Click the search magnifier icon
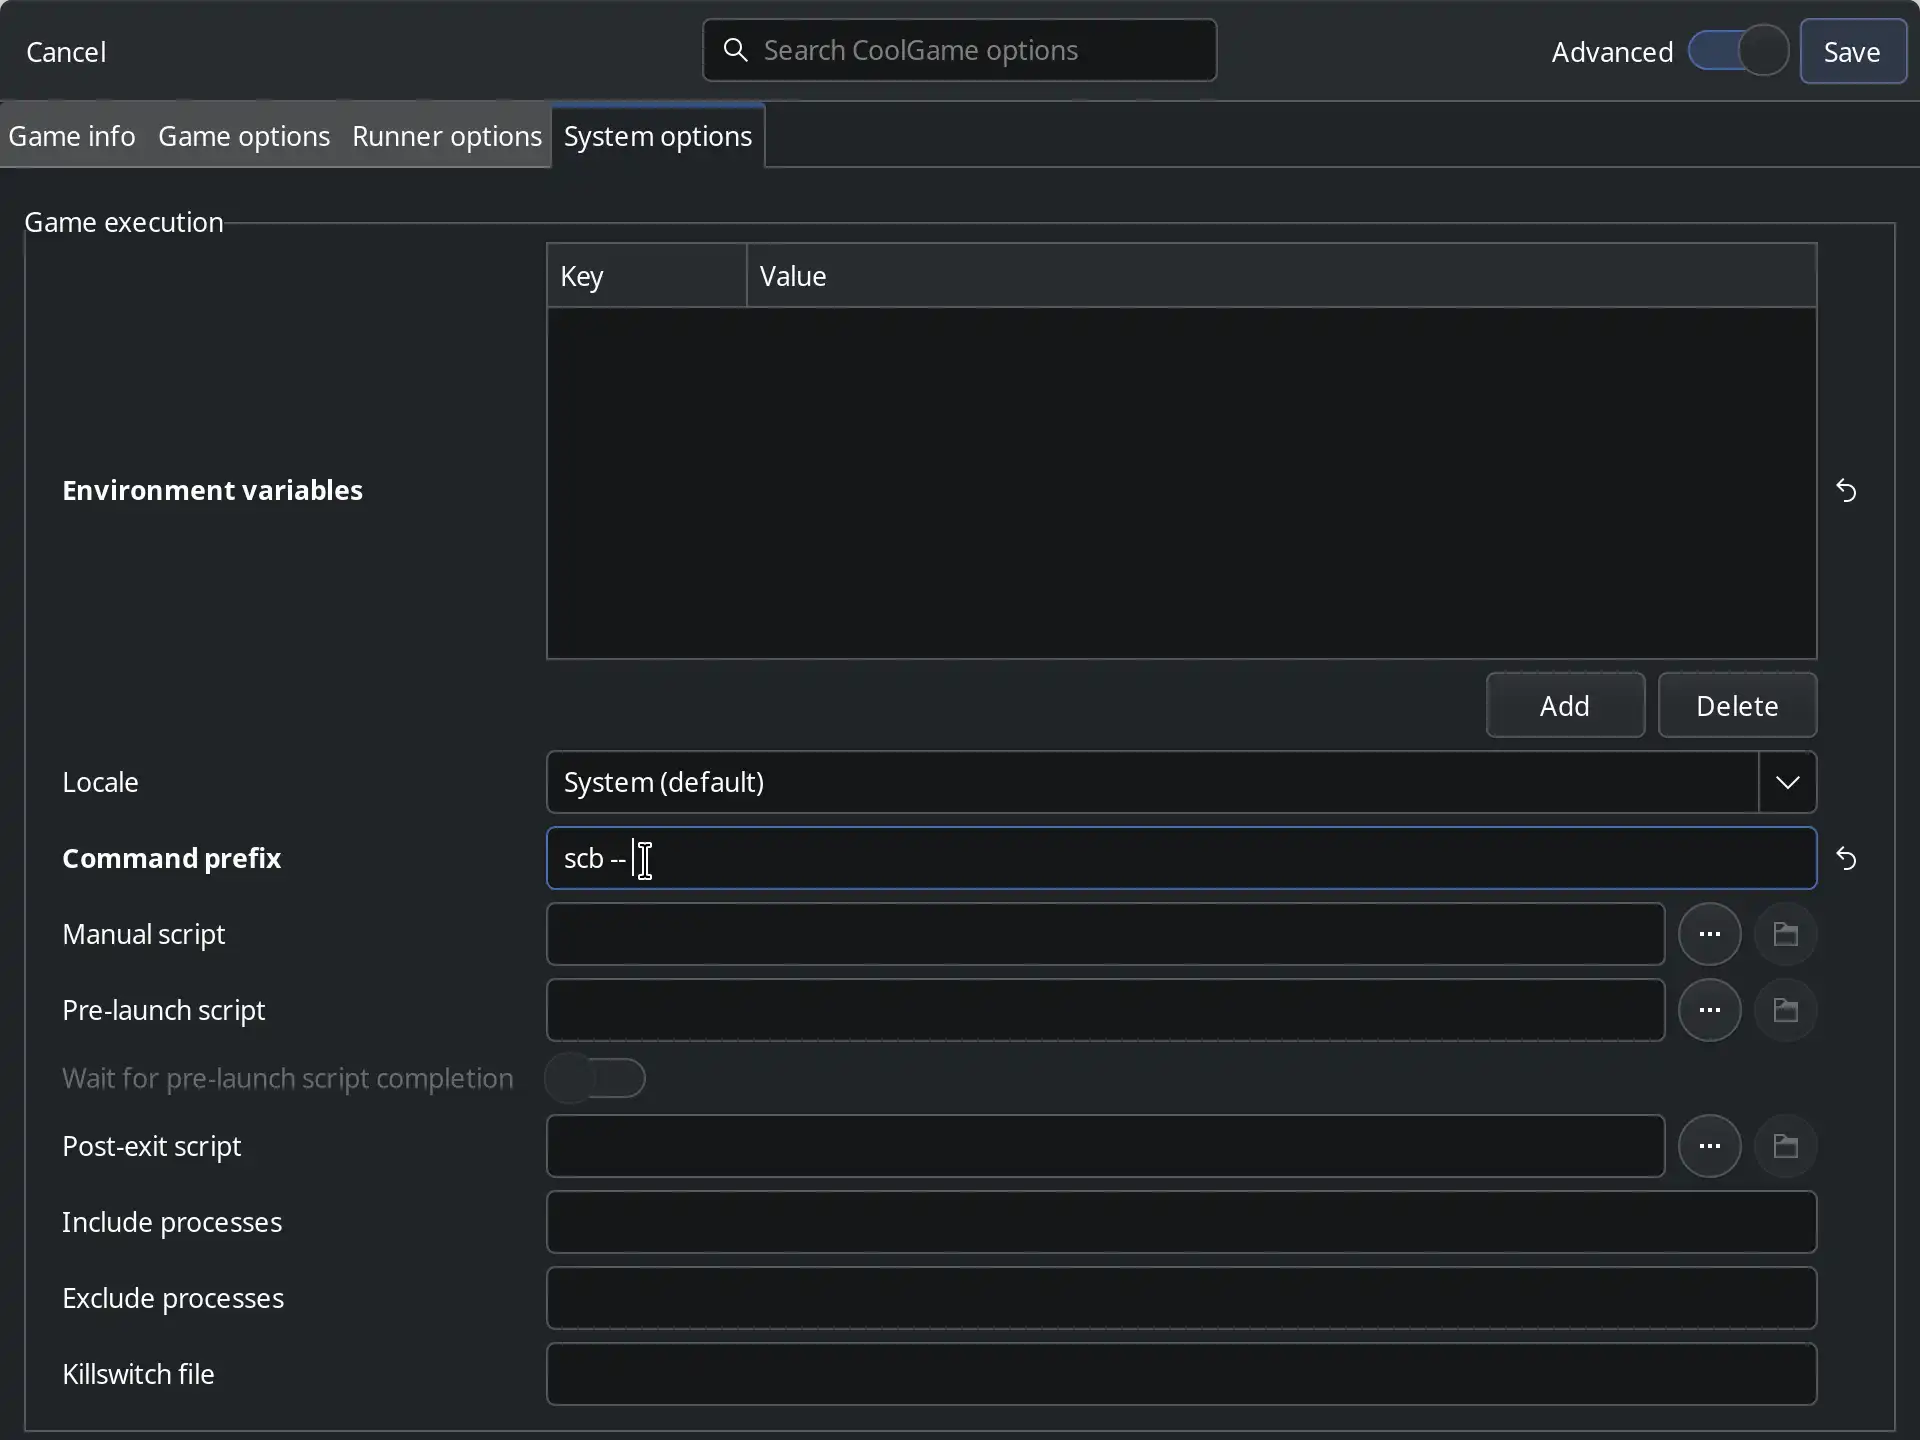 [735, 50]
